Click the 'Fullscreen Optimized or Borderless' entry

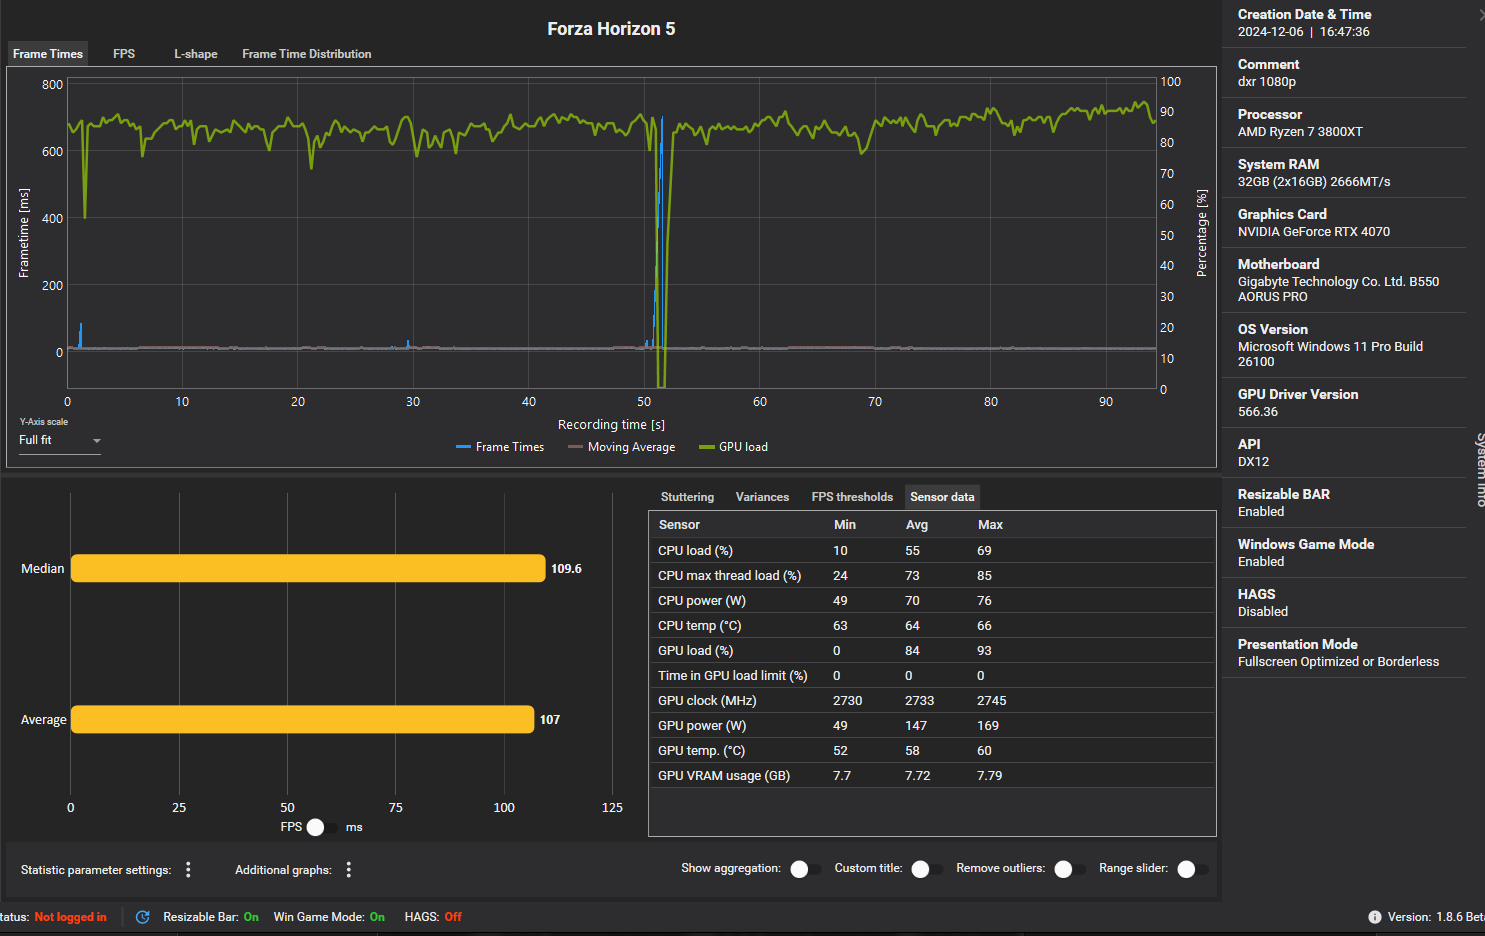[1339, 662]
